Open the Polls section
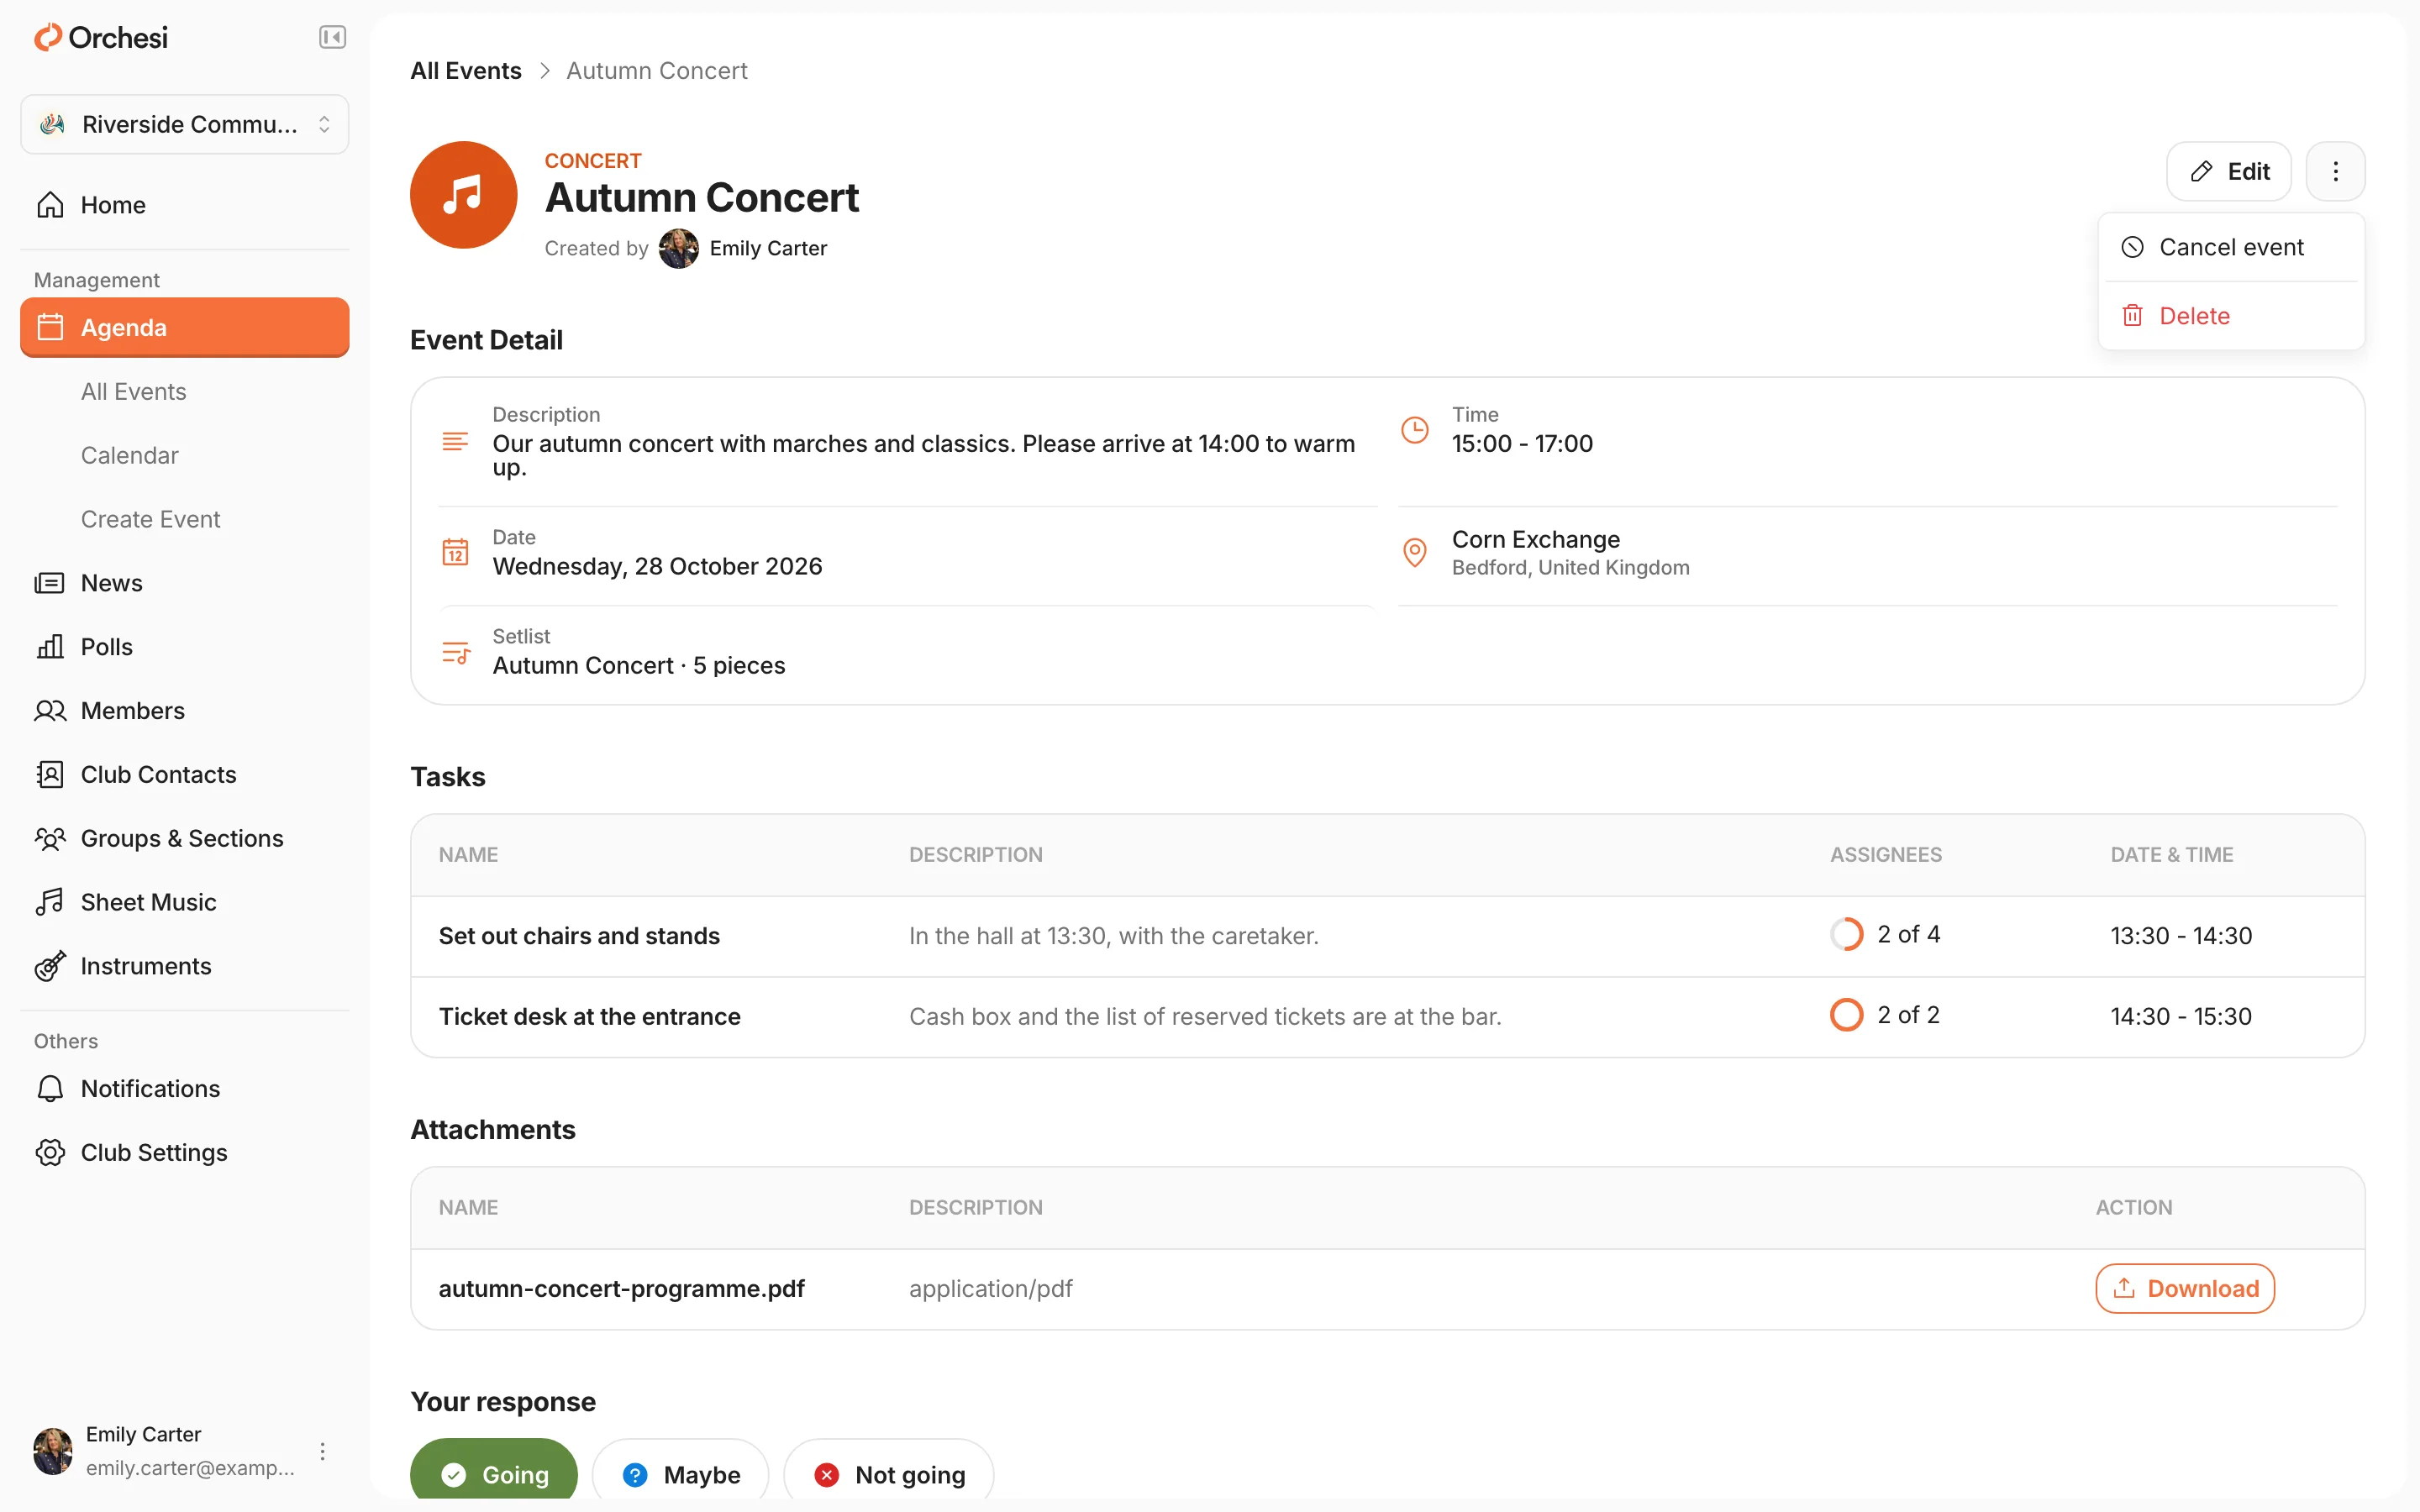The height and width of the screenshot is (1512, 2420). pos(185,647)
